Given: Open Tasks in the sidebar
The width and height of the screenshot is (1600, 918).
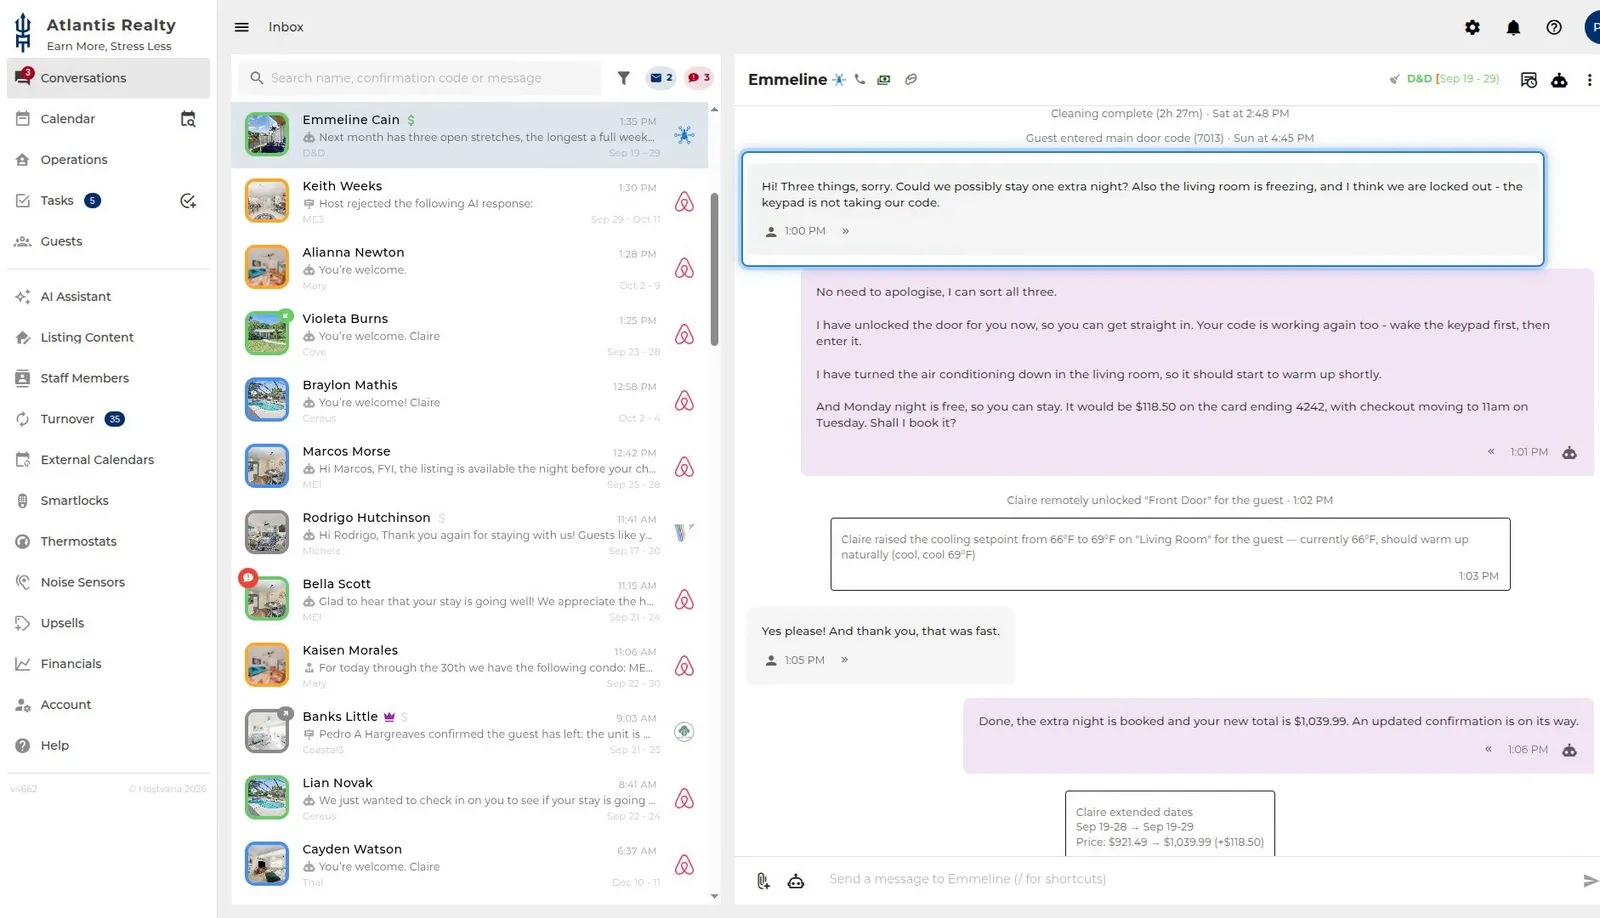Looking at the screenshot, I should point(57,201).
